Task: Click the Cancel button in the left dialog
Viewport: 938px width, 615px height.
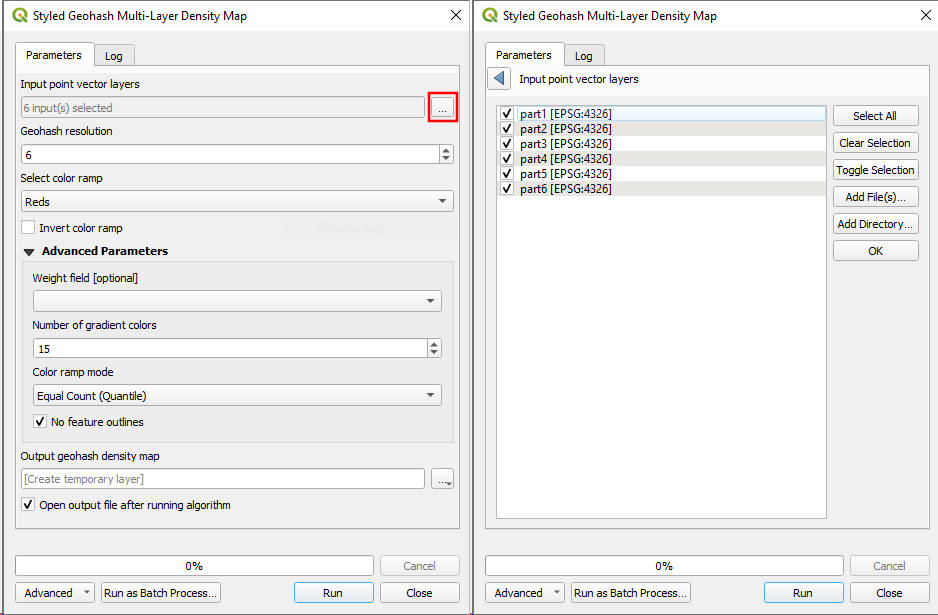Action: click(x=419, y=565)
